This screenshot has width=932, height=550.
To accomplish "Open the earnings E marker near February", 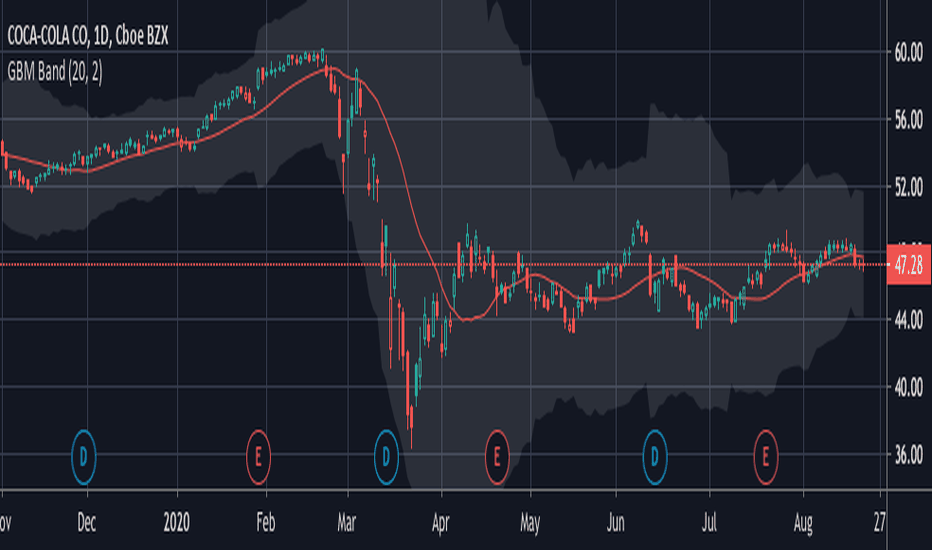I will [259, 457].
